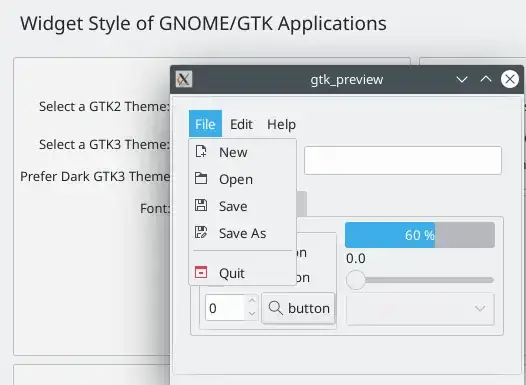Choose Save from the File menu
This screenshot has height=385, width=526.
(243, 206)
